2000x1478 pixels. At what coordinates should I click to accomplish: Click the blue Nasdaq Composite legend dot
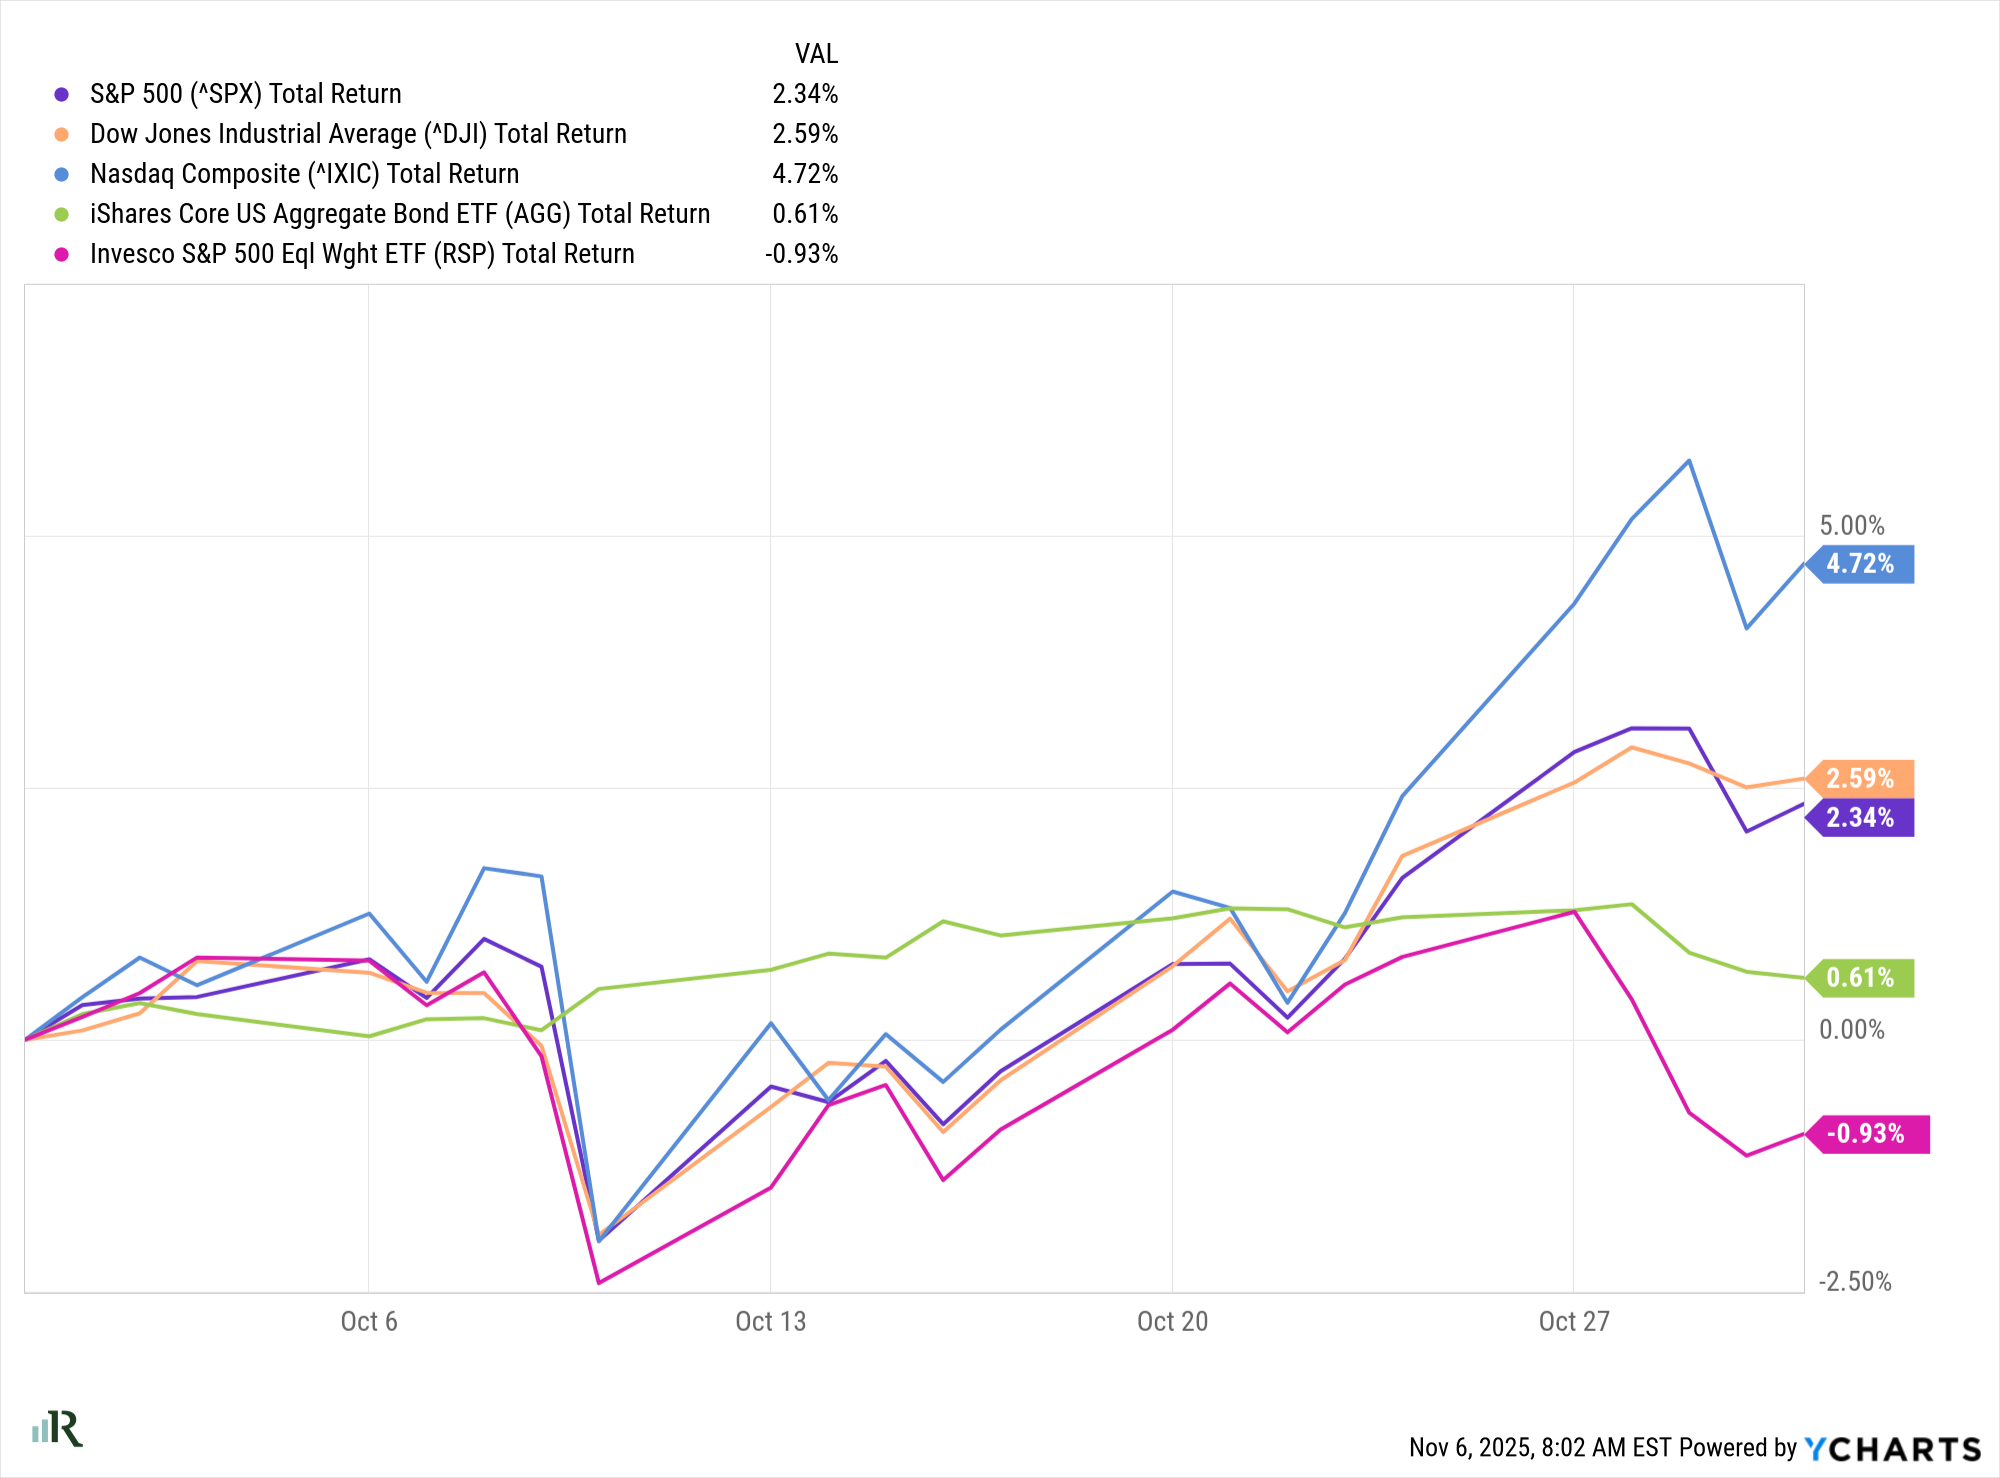tap(62, 174)
